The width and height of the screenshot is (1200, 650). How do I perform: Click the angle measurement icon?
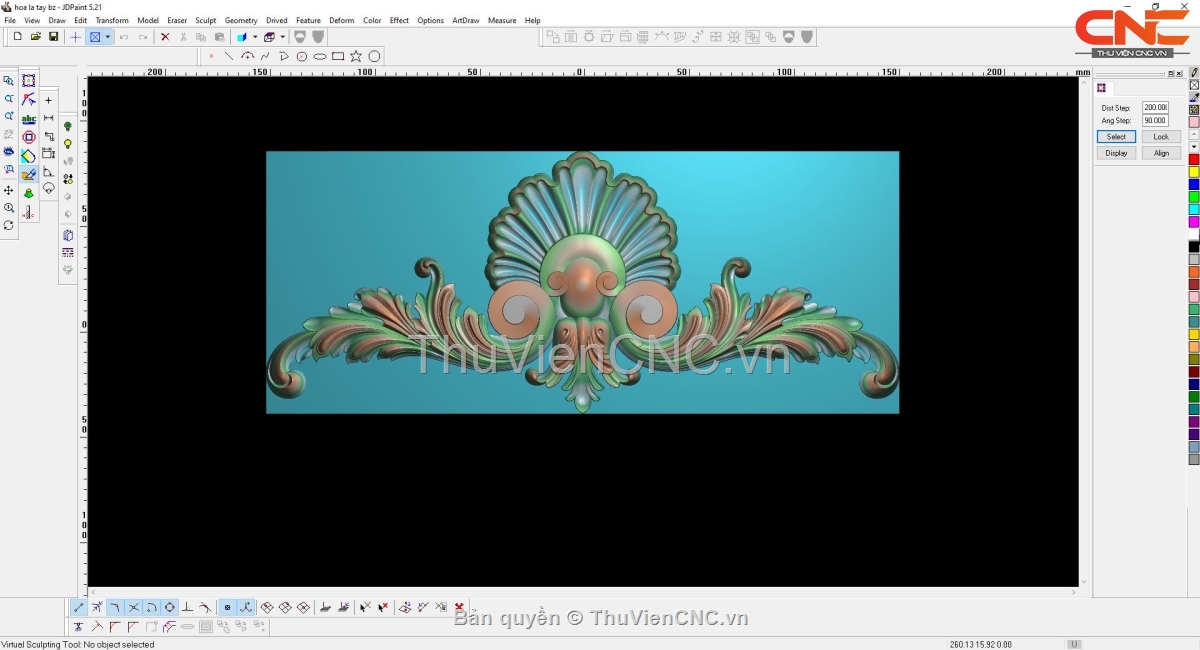coord(48,172)
